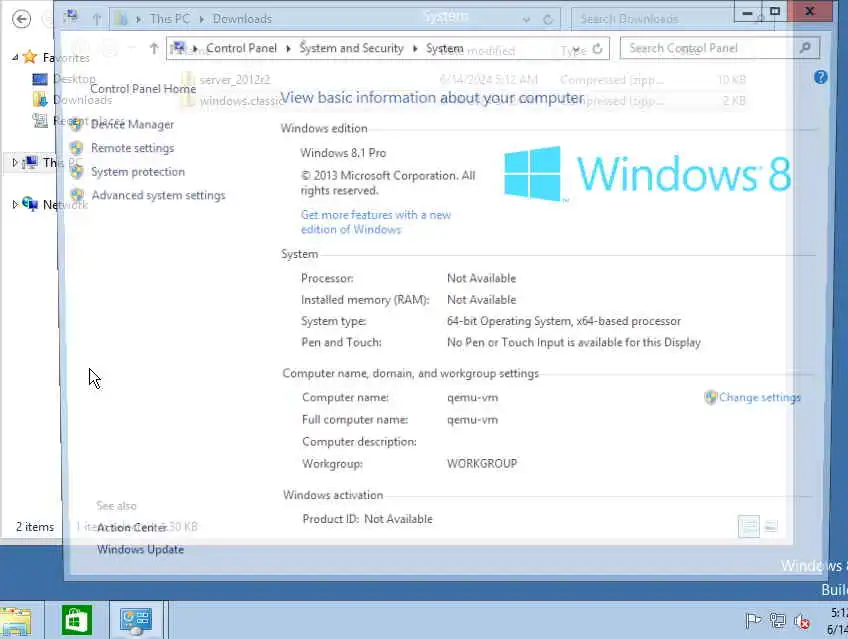Click System and Security breadcrumb
Screen dimensions: 848x639
point(352,48)
